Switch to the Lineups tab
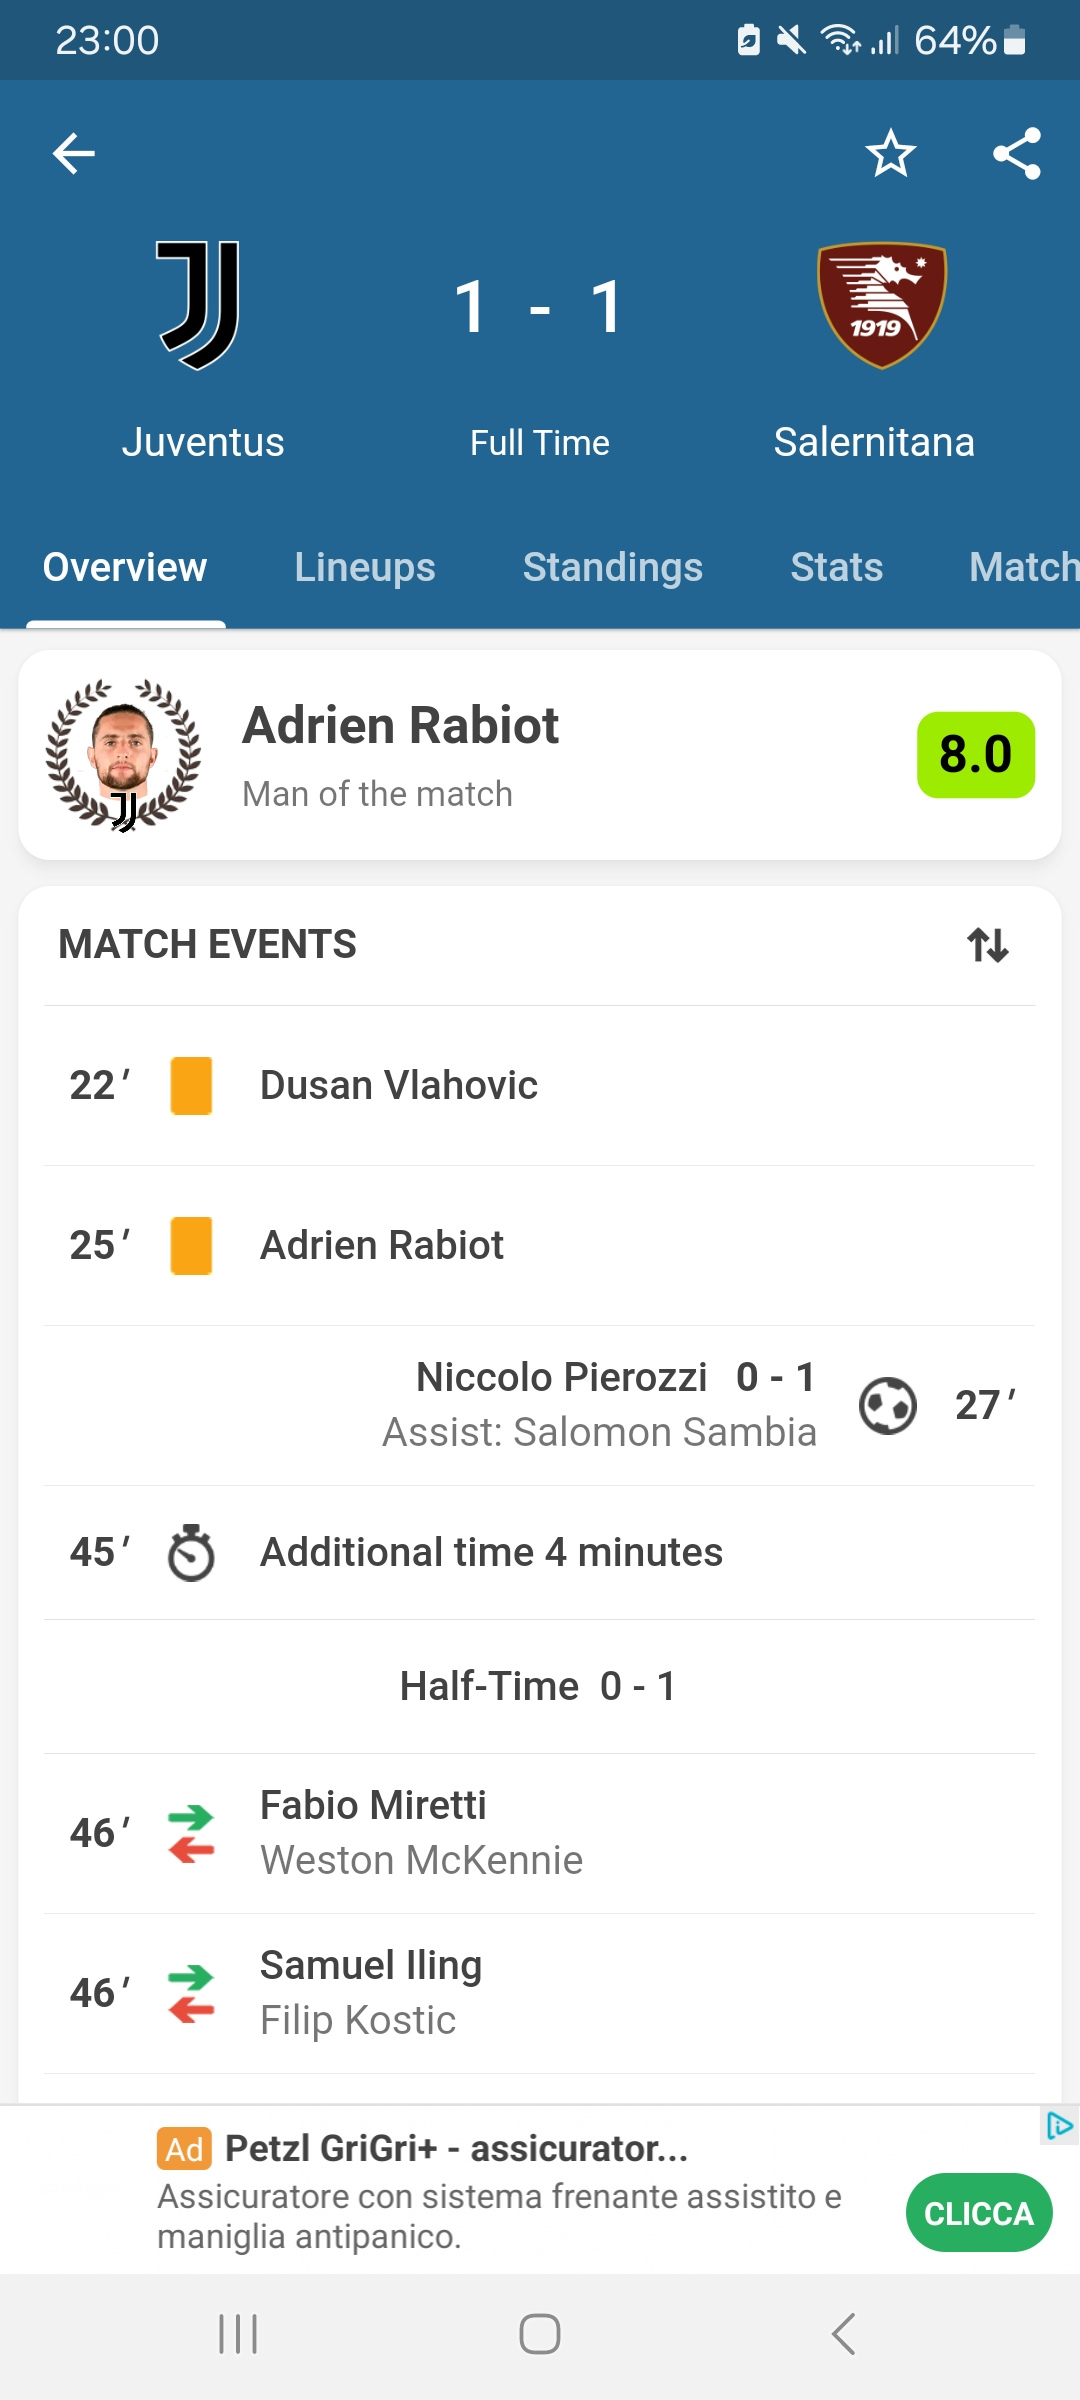The height and width of the screenshot is (2400, 1080). pos(365,568)
